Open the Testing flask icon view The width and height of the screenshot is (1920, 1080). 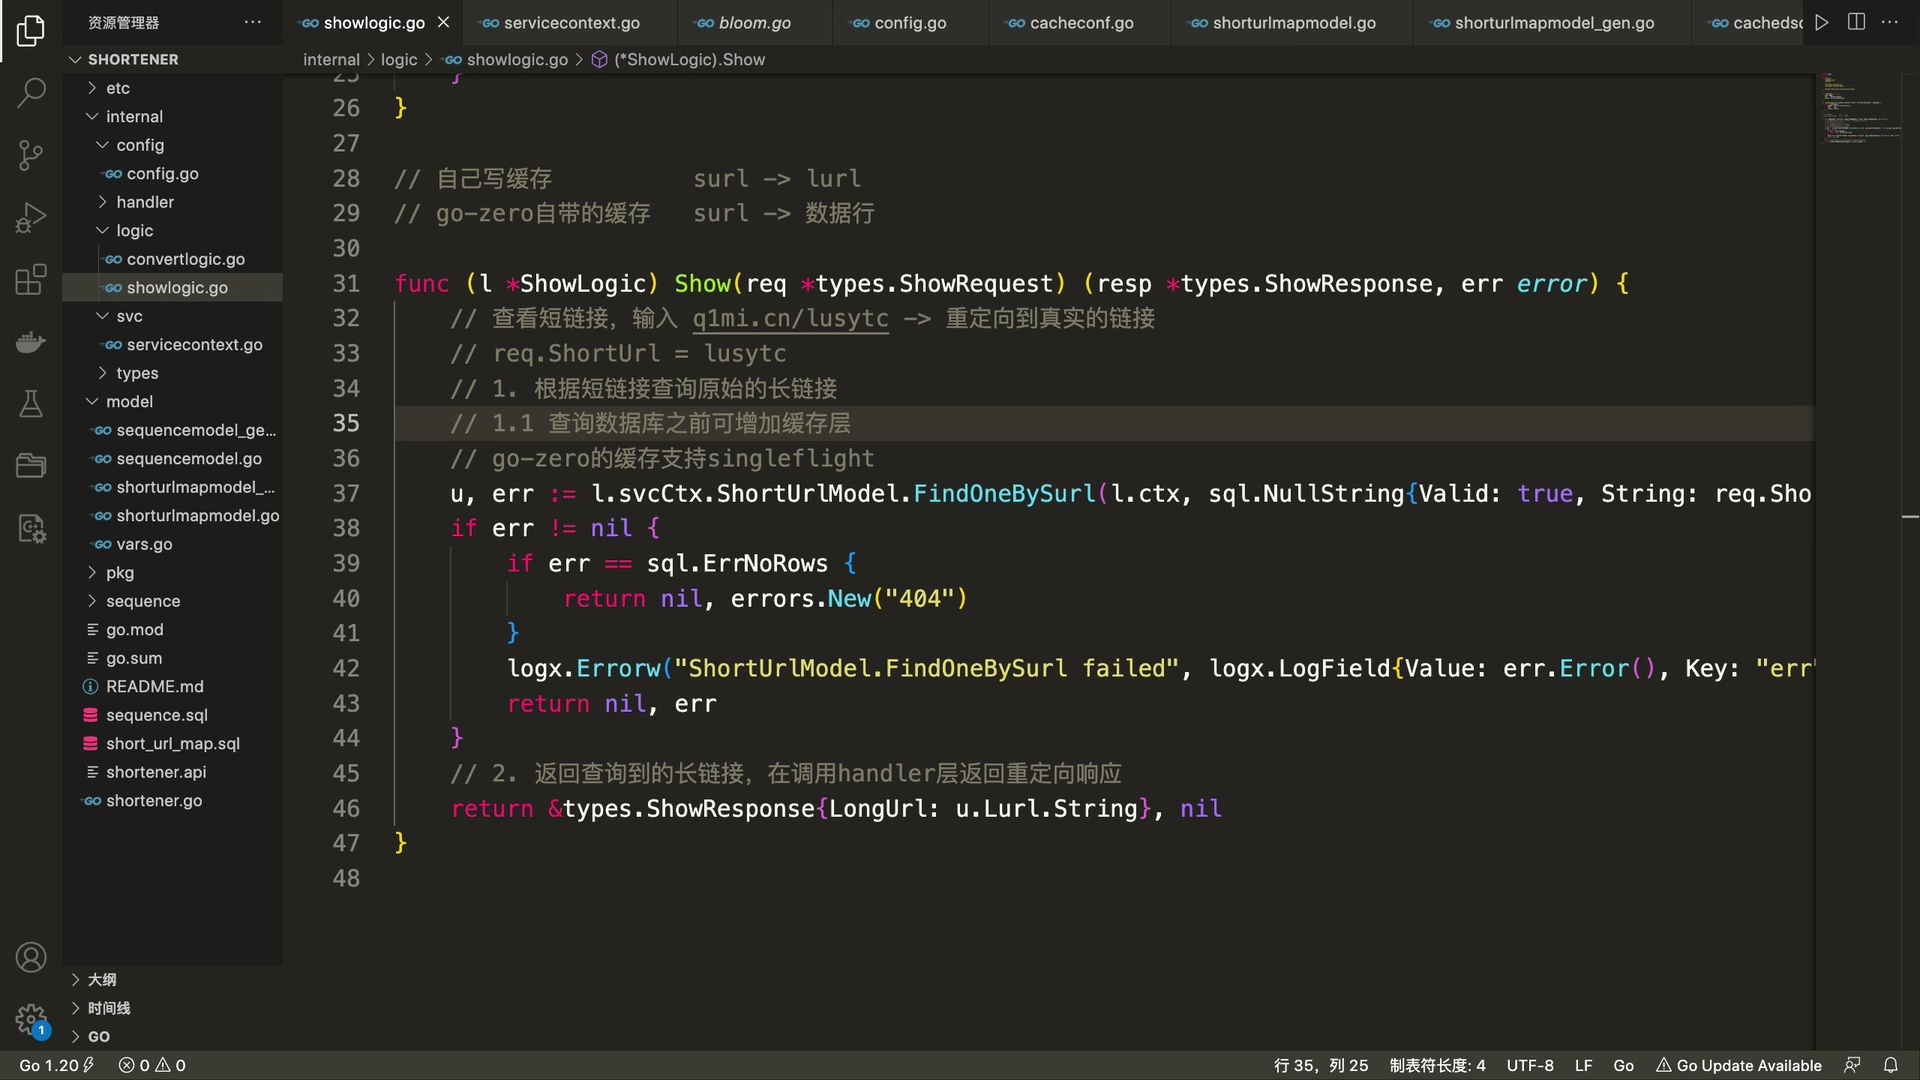tap(31, 404)
